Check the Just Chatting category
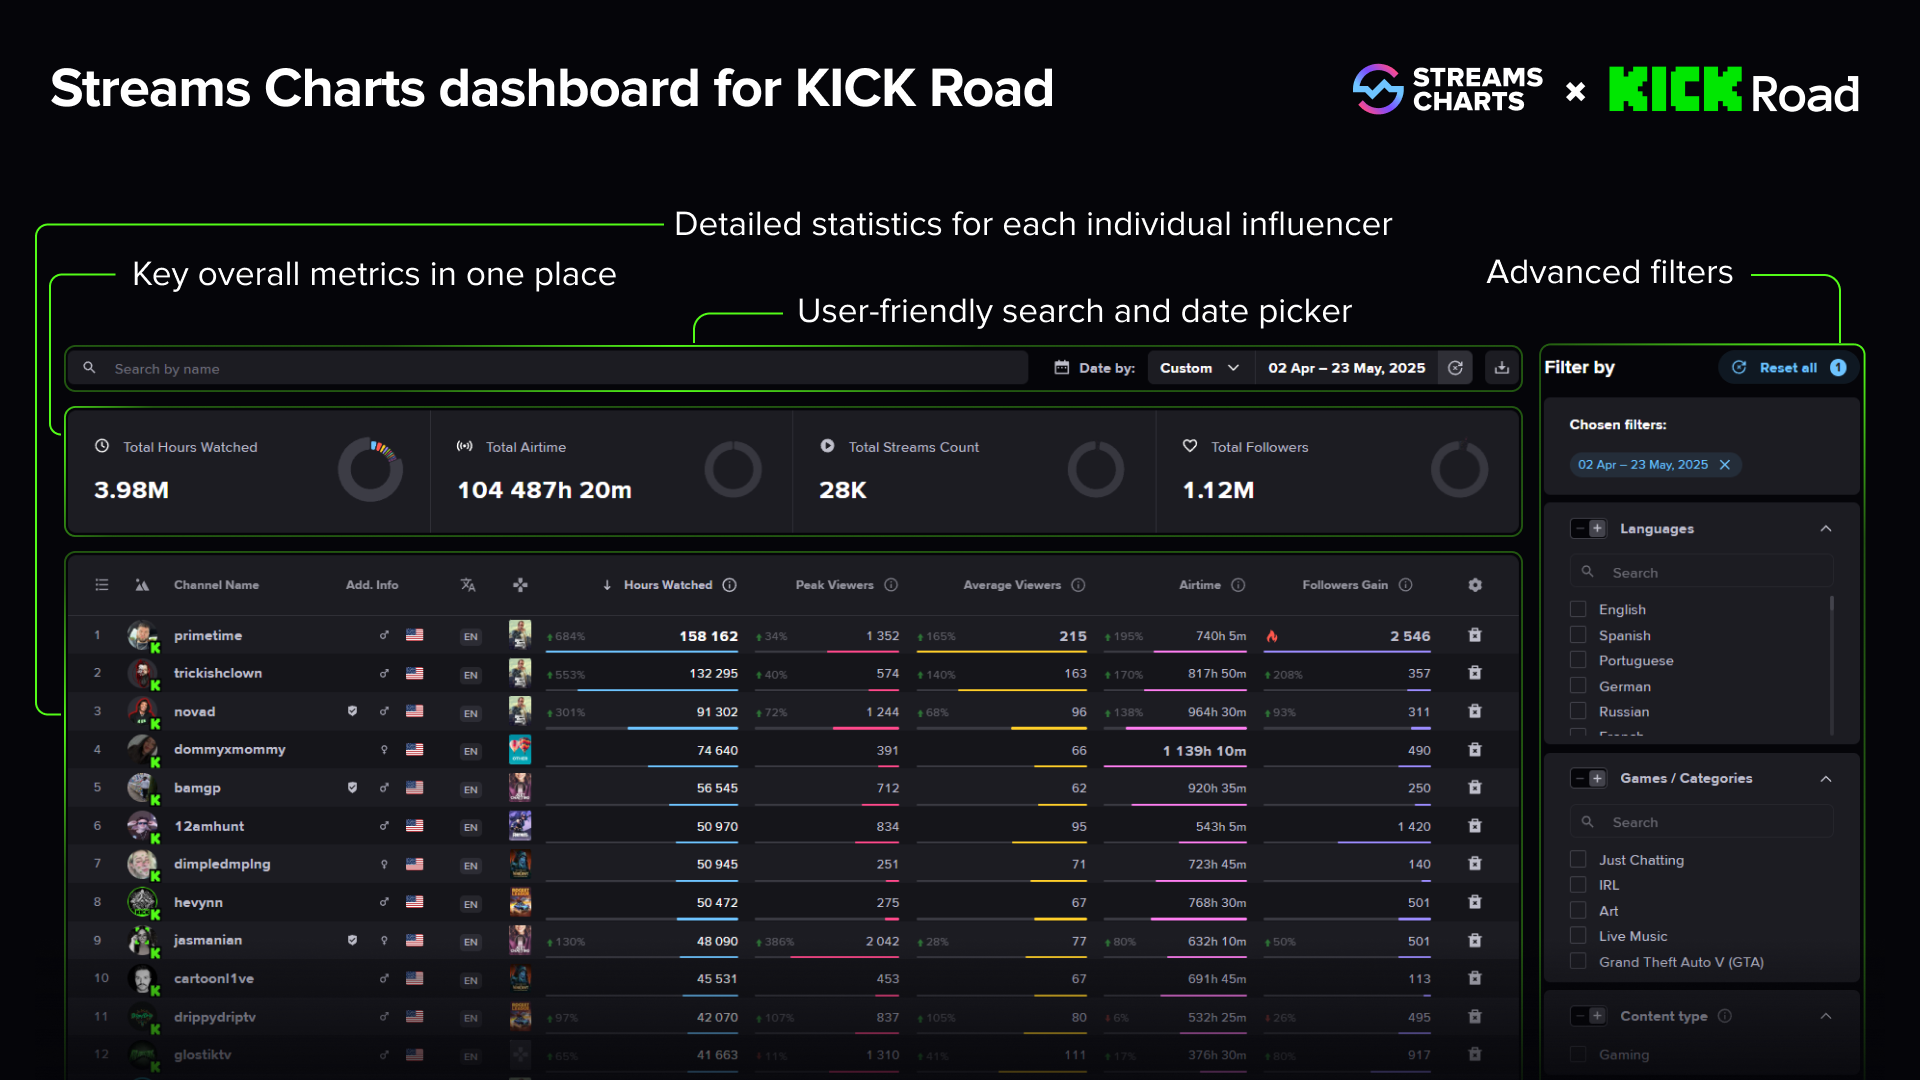The width and height of the screenshot is (1920, 1080). tap(1578, 860)
